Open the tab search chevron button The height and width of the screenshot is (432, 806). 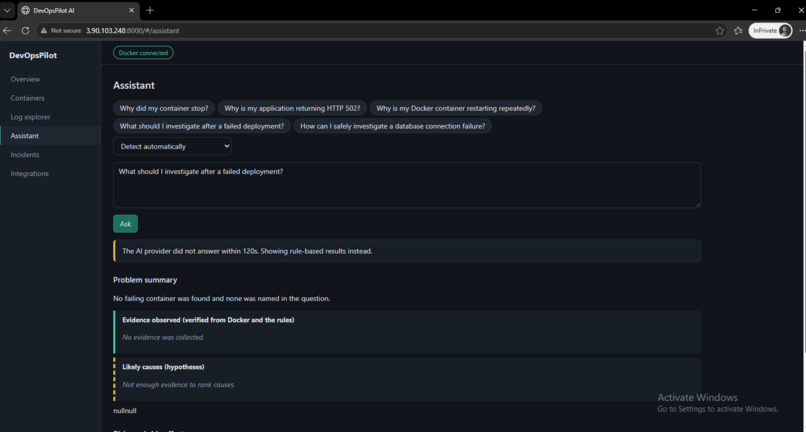pos(7,10)
